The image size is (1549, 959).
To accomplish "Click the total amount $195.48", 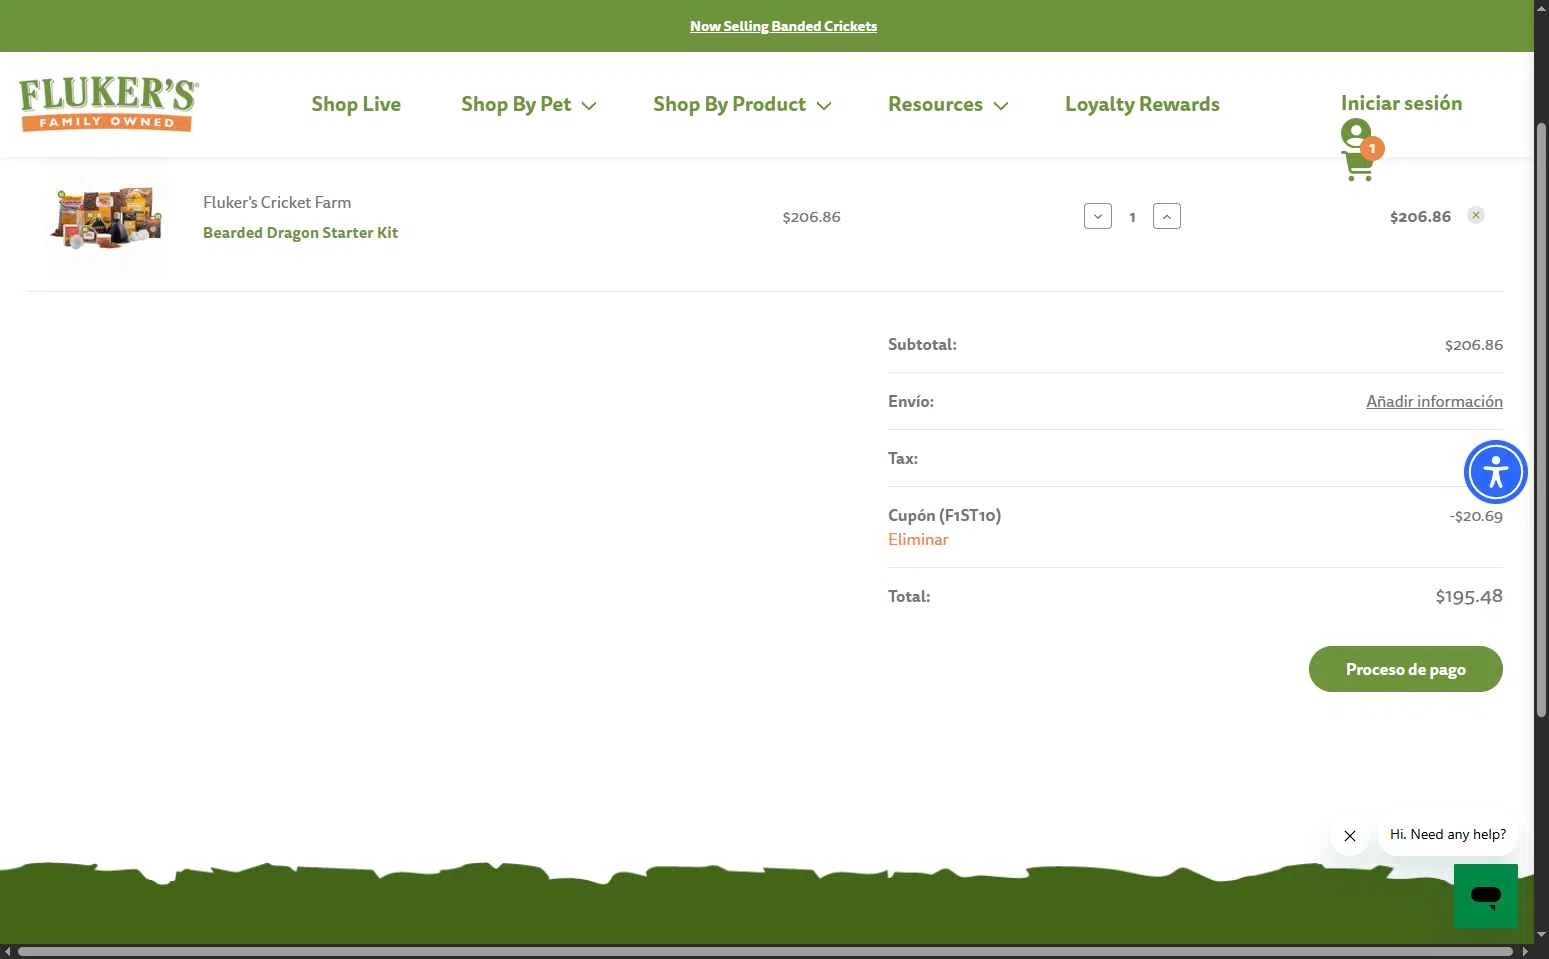I will point(1469,596).
